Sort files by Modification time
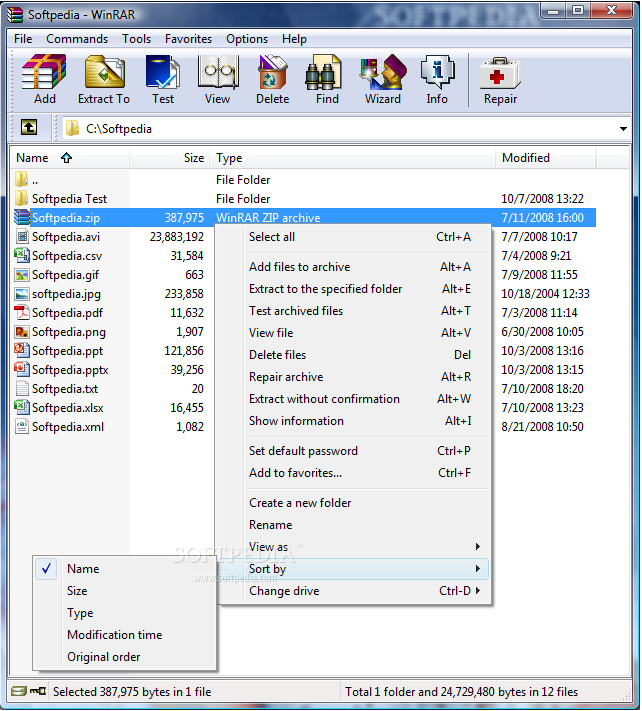 point(125,634)
